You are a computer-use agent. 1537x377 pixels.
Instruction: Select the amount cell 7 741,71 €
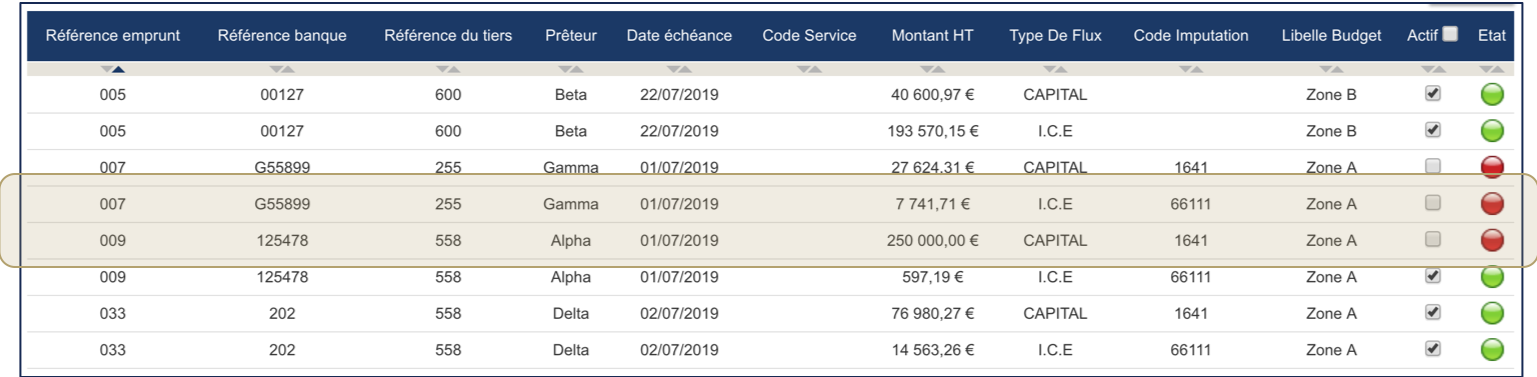click(x=933, y=204)
